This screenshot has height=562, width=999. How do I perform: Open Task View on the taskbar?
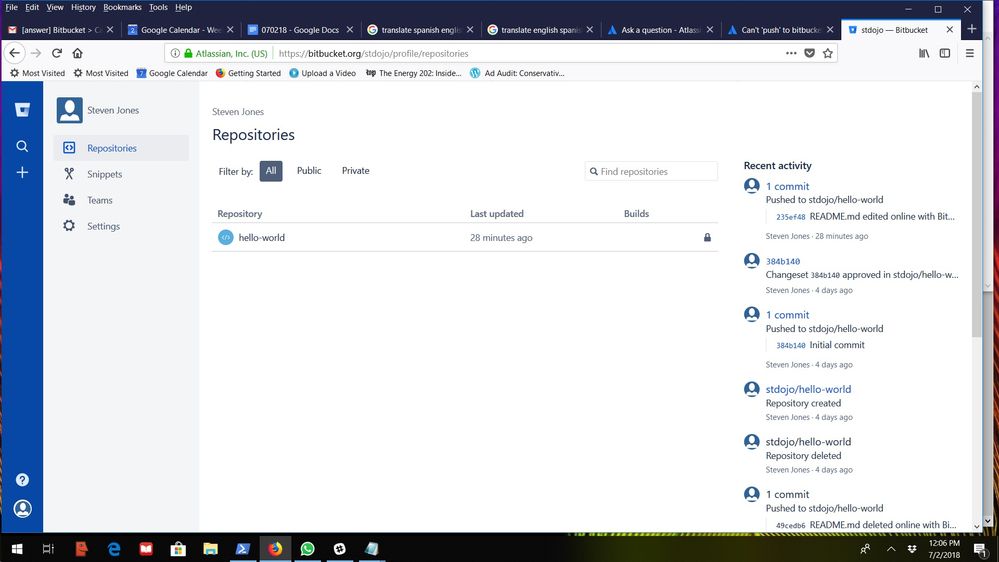click(x=48, y=549)
